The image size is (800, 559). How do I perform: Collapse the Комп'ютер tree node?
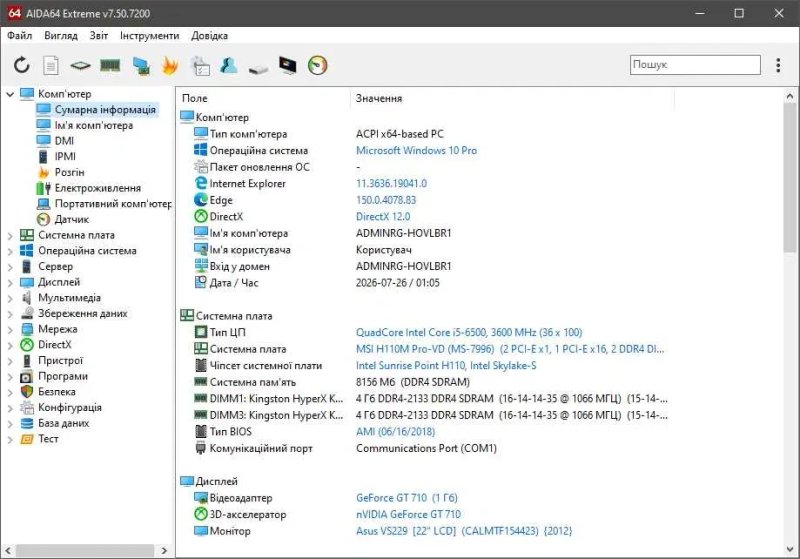click(10, 94)
